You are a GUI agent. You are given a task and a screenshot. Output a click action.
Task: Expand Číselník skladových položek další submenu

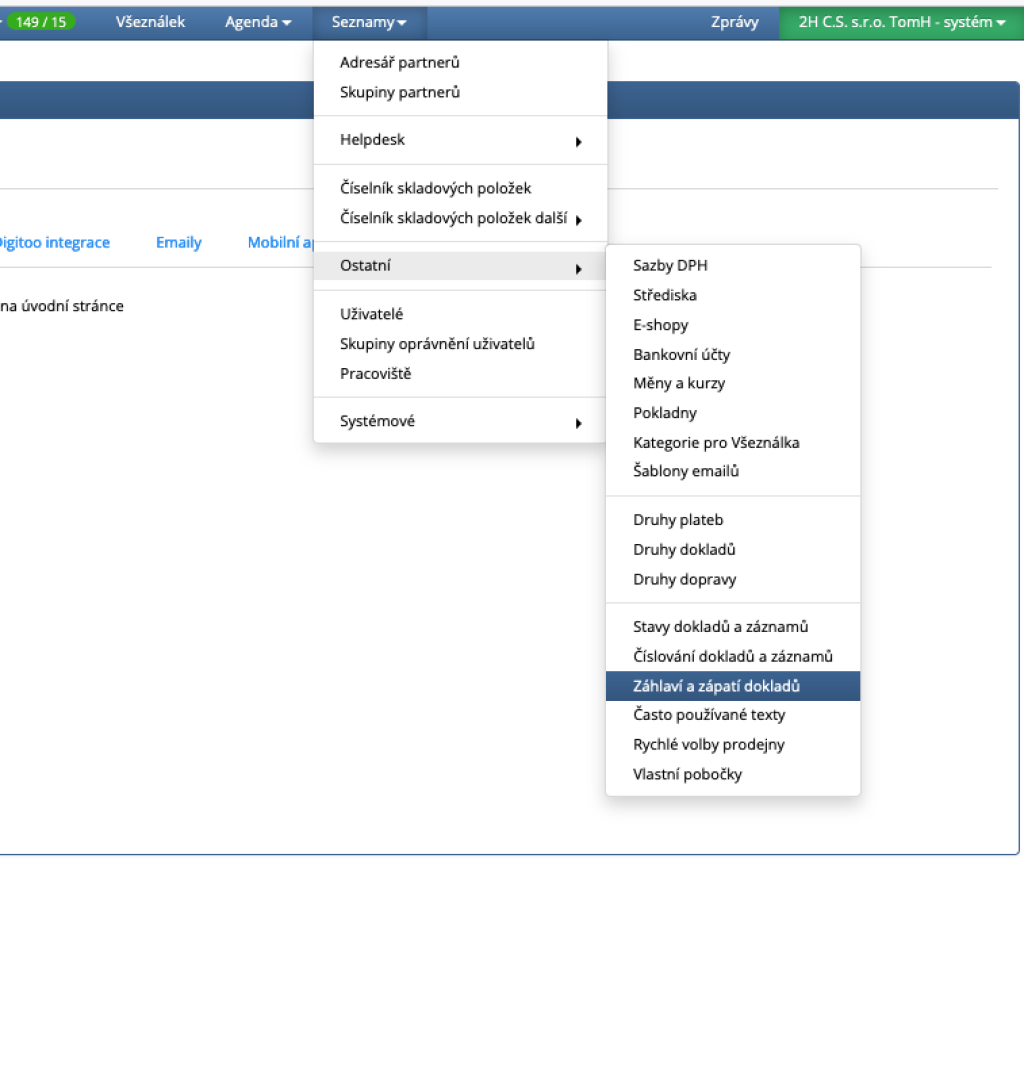click(578, 220)
